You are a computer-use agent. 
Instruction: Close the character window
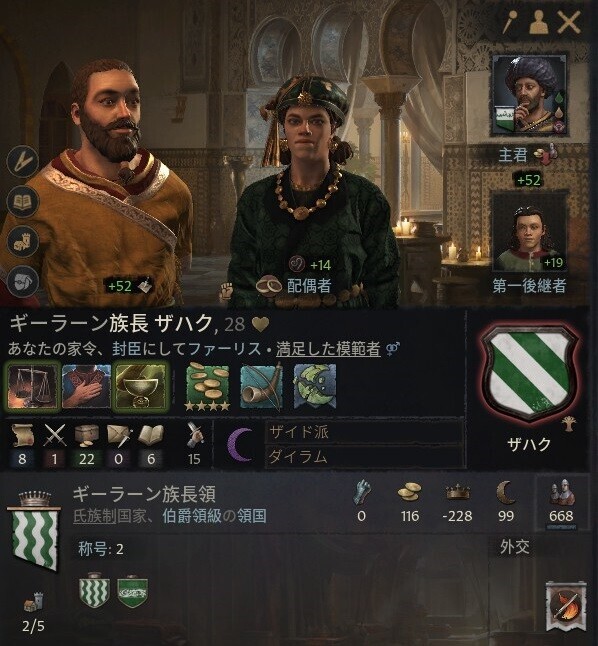point(570,22)
